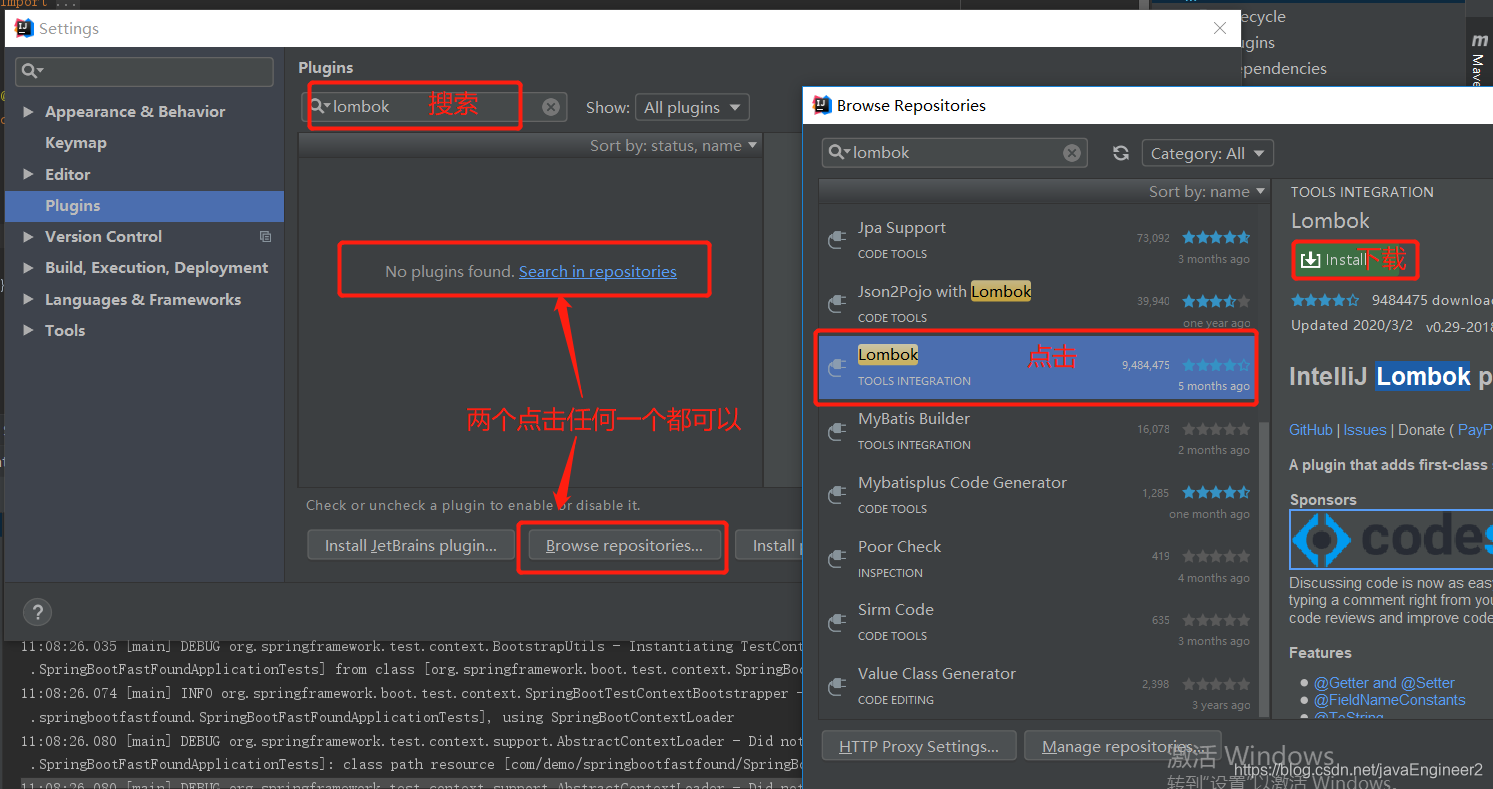Select Json2Pojo with Lombok plugin row

click(x=1037, y=304)
